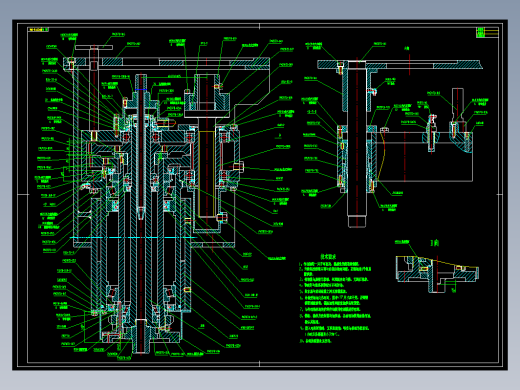This screenshot has width=520, height=390.
Task: Click the view label above the upper-right section view
Action: 407,49
